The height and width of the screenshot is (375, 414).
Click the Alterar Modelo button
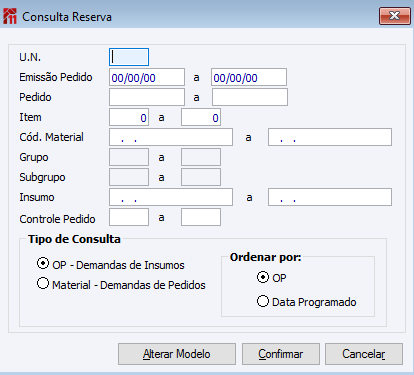(x=177, y=354)
